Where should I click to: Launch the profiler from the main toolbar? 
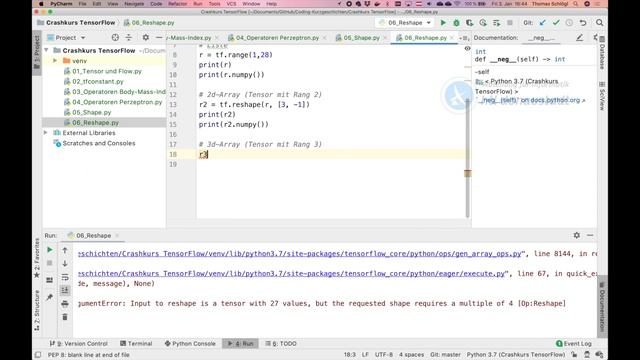[x=483, y=23]
